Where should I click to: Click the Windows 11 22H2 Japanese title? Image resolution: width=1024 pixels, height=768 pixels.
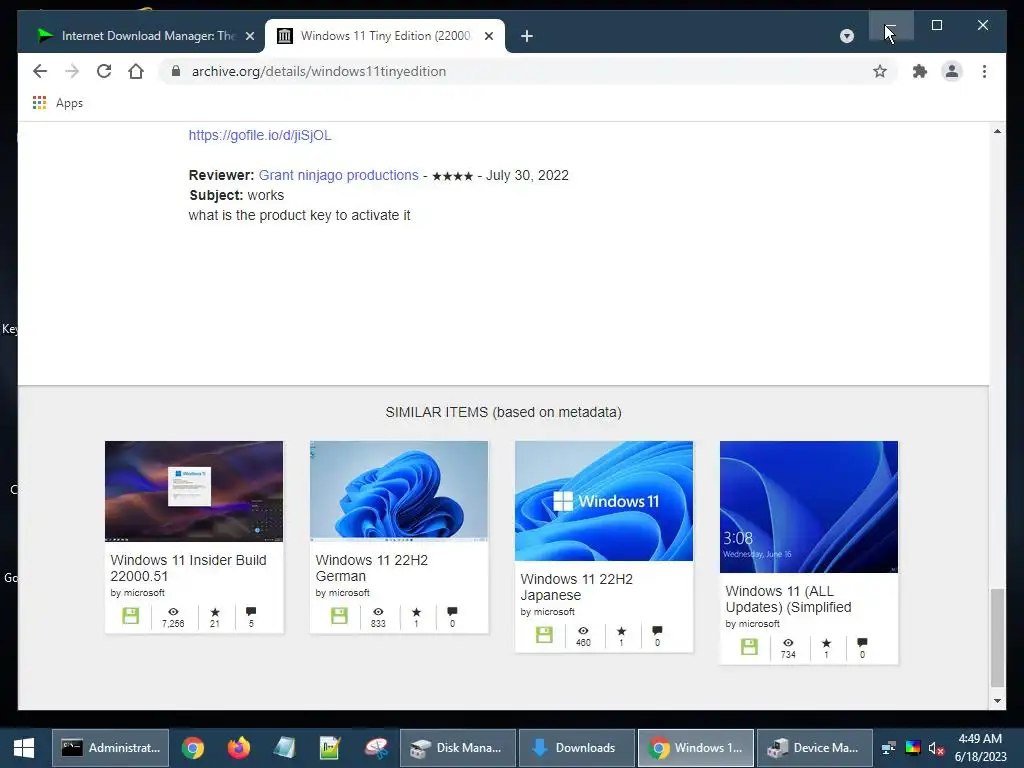[x=577, y=587]
